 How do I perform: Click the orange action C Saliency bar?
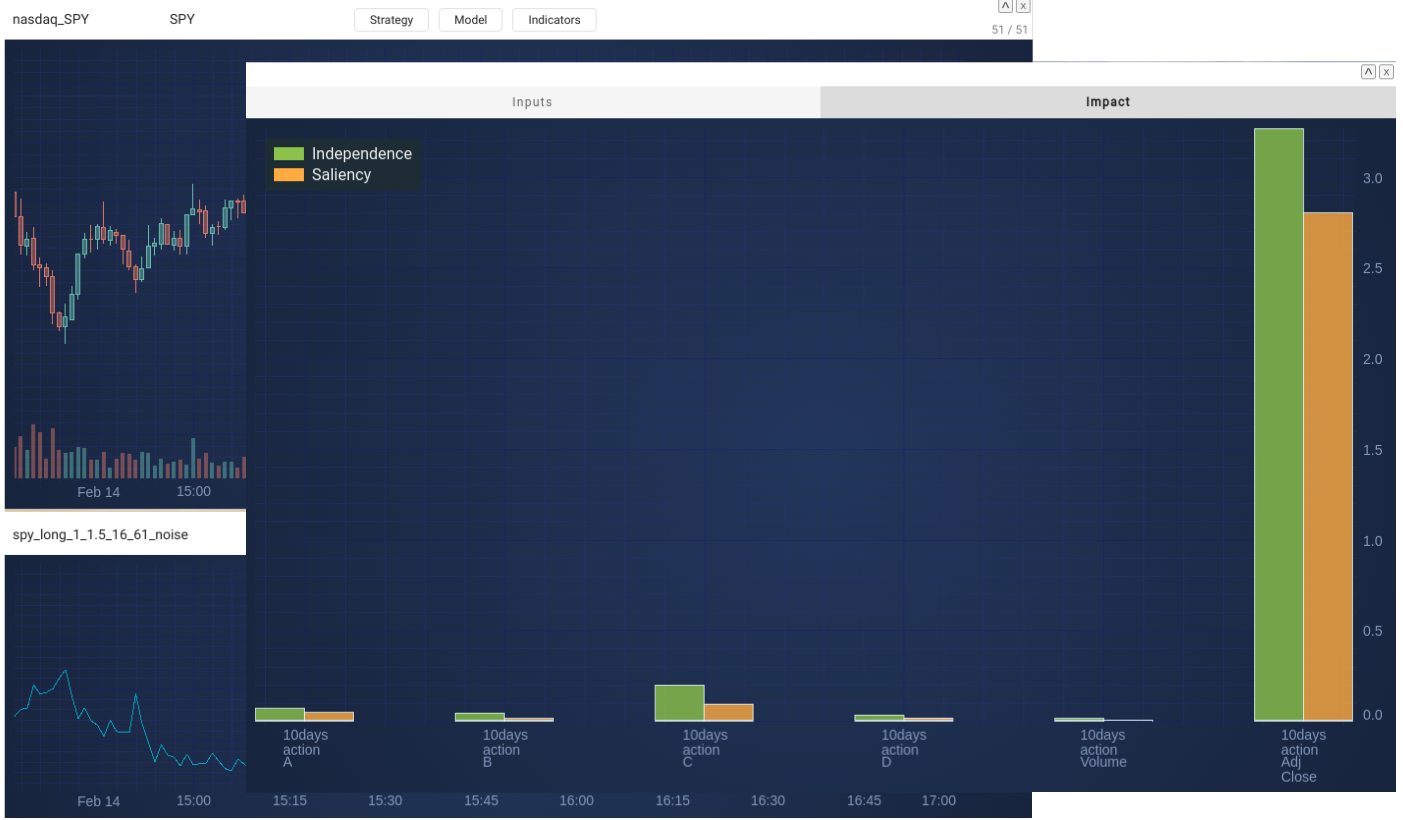[x=728, y=712]
